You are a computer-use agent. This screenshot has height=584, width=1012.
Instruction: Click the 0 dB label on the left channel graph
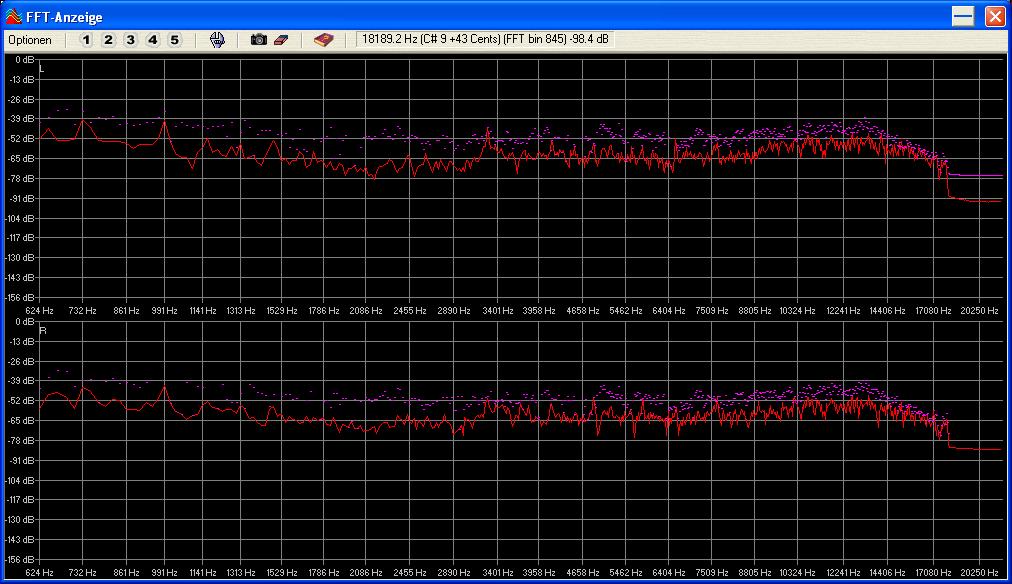coord(25,59)
